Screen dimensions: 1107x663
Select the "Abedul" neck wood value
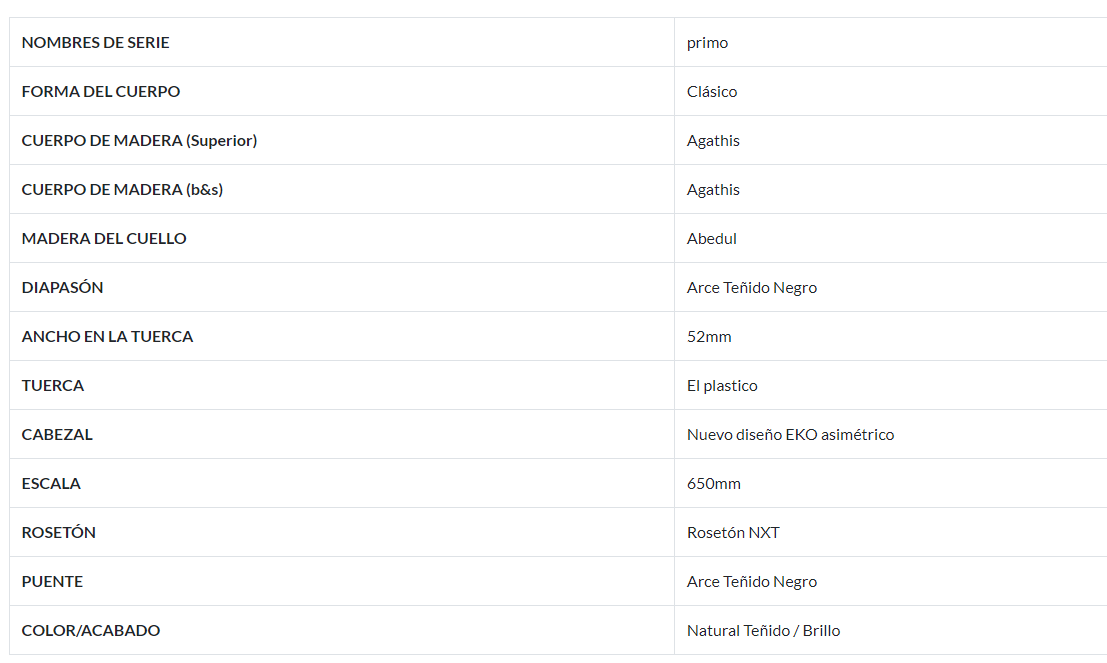pyautogui.click(x=712, y=239)
